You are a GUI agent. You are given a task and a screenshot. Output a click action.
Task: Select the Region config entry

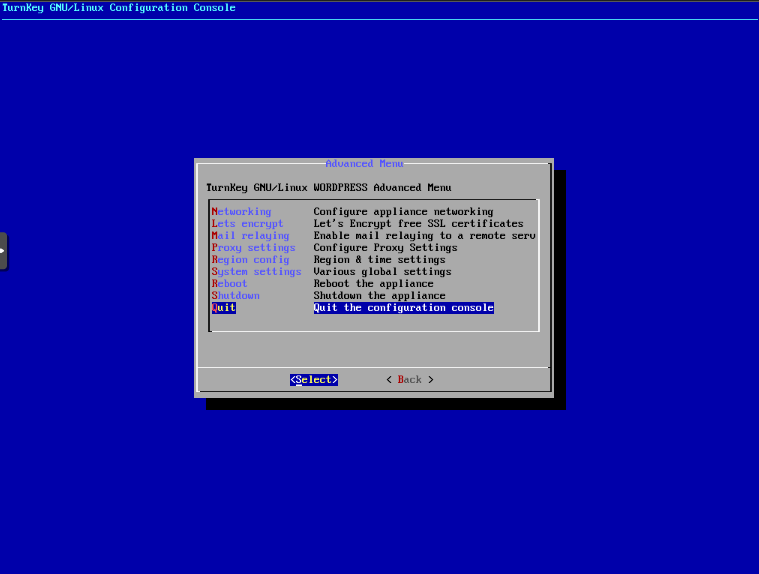point(250,260)
